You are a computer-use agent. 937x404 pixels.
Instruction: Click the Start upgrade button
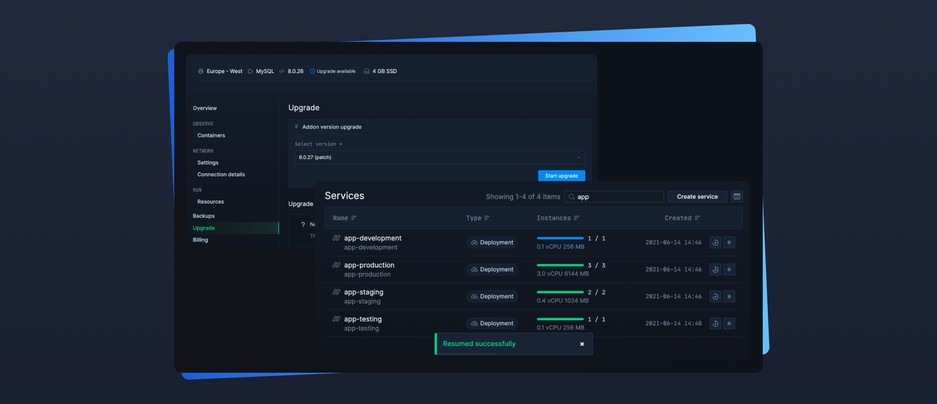[x=562, y=176]
